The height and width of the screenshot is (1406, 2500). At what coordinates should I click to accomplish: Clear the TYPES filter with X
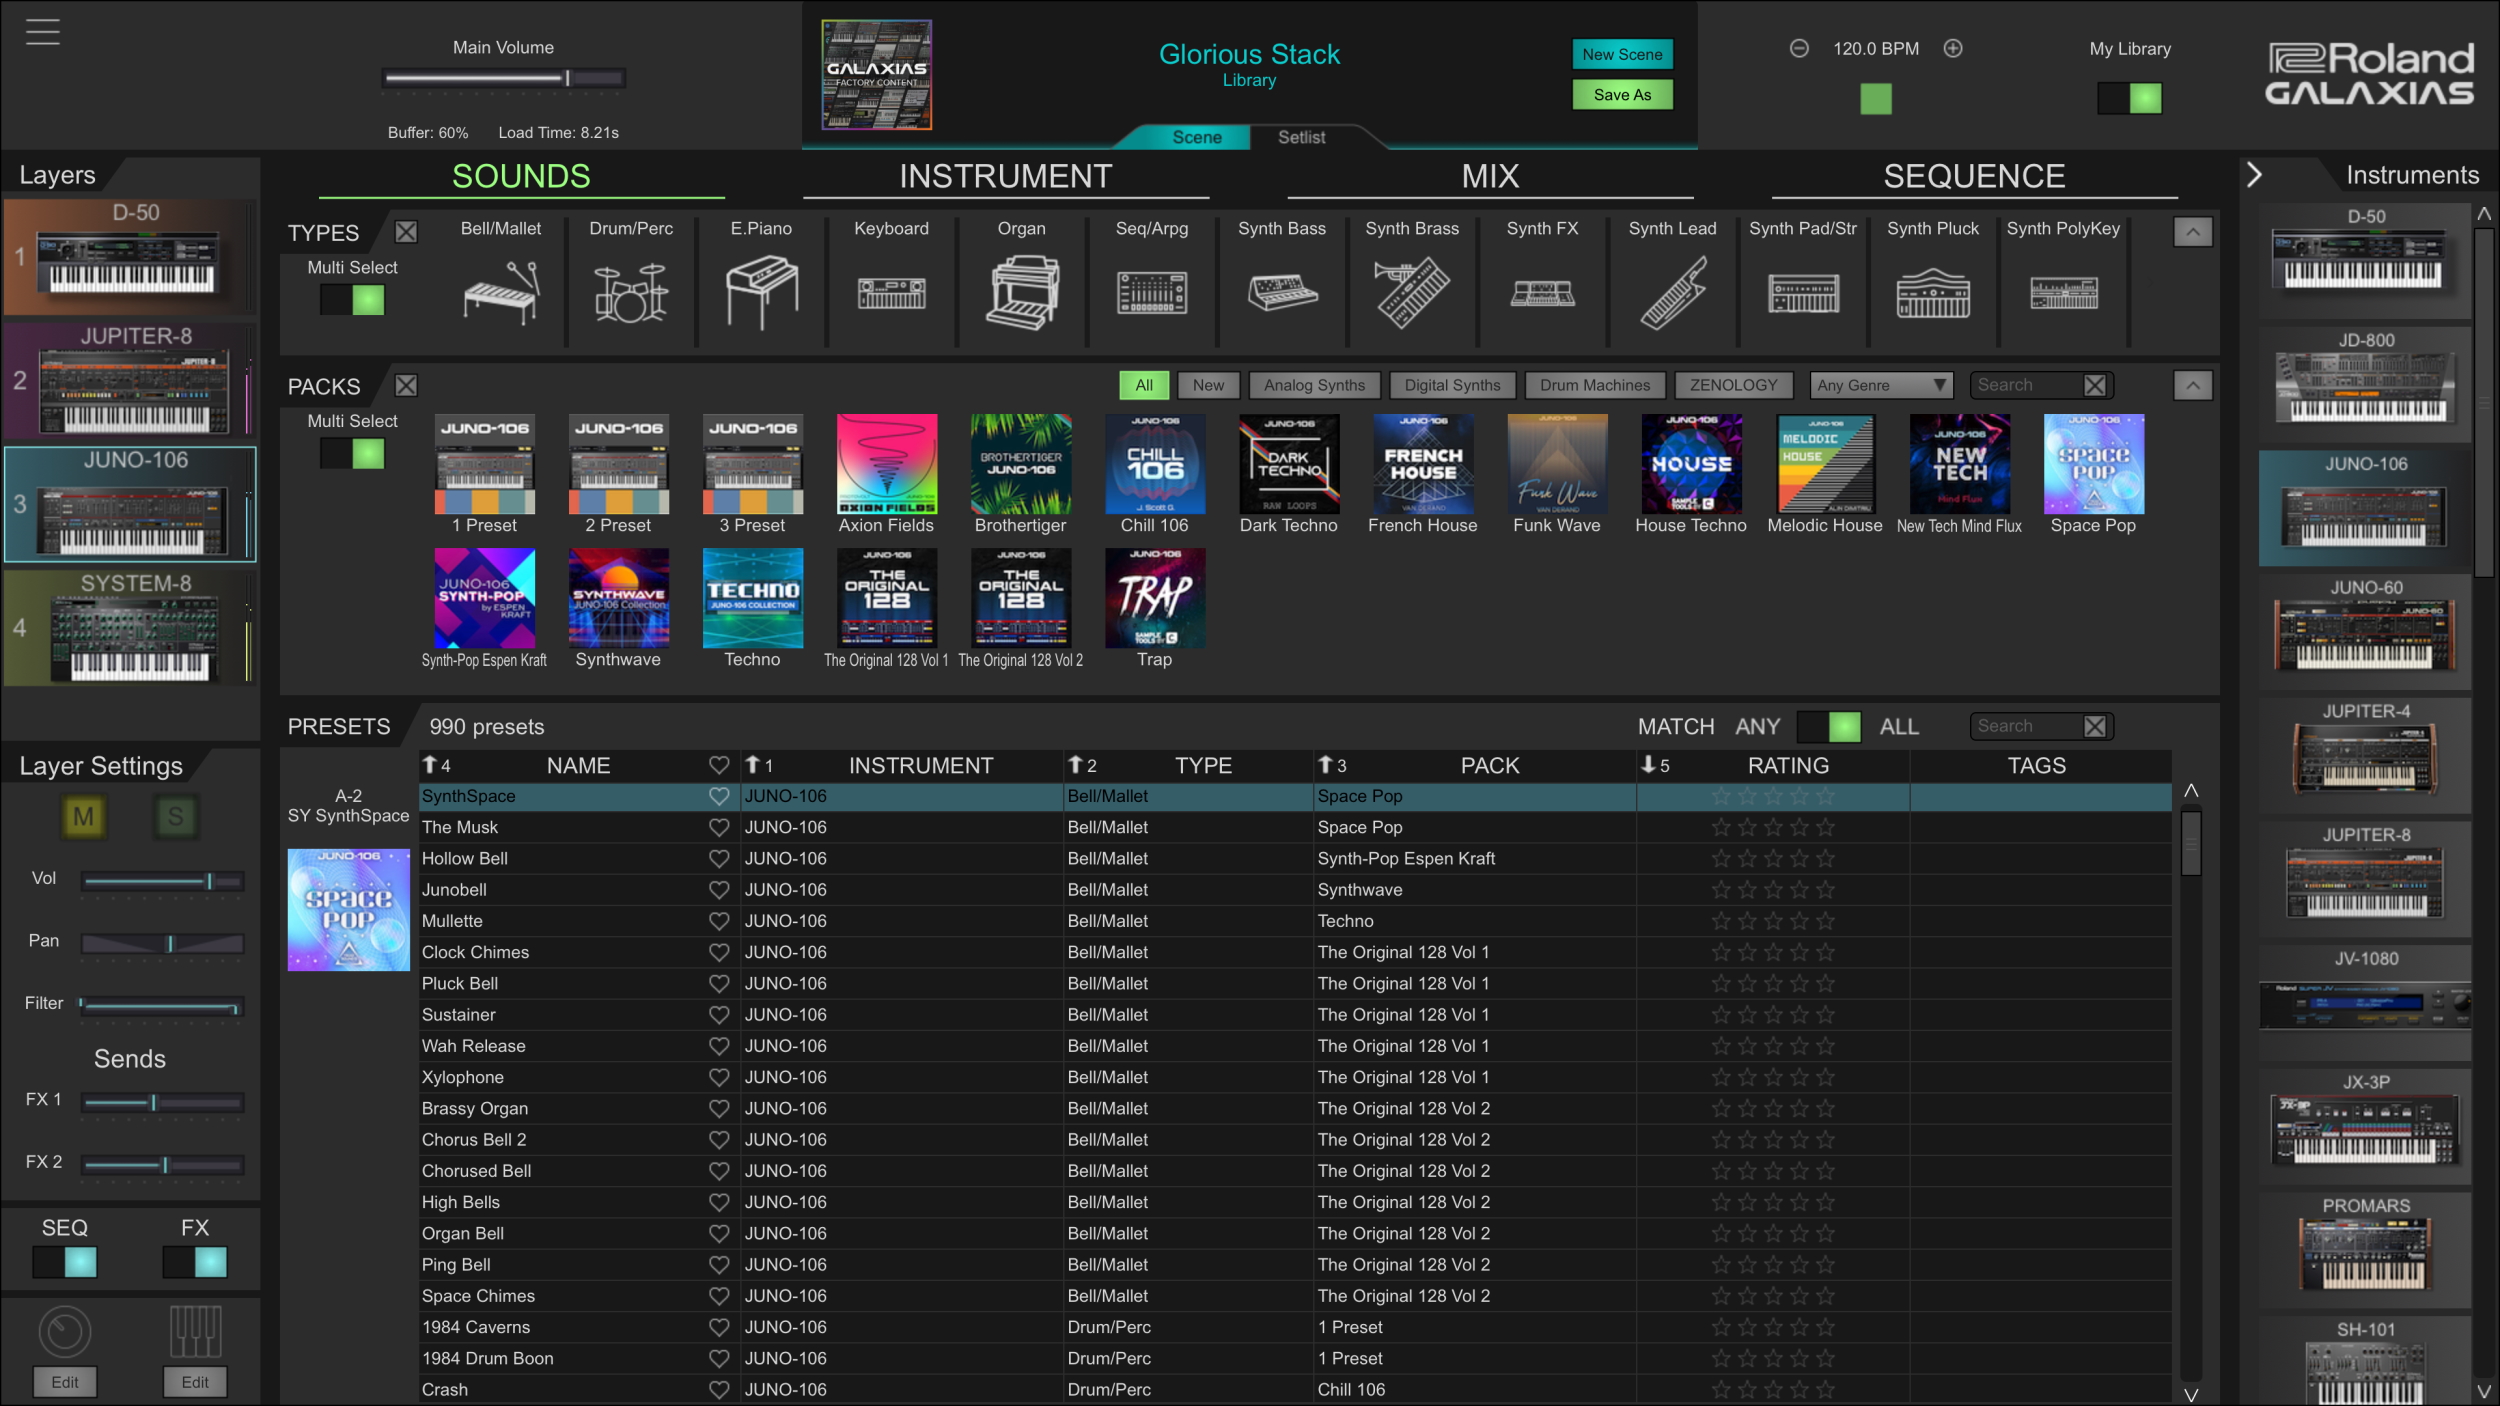(x=406, y=232)
